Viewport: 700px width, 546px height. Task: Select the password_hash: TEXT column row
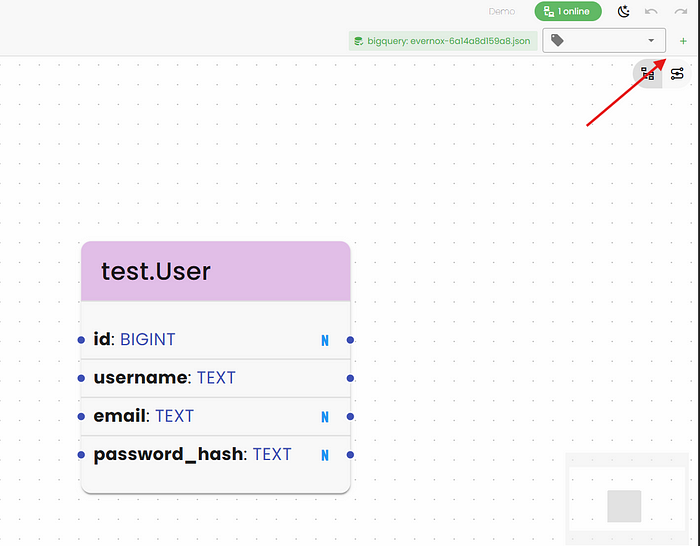[x=216, y=454]
